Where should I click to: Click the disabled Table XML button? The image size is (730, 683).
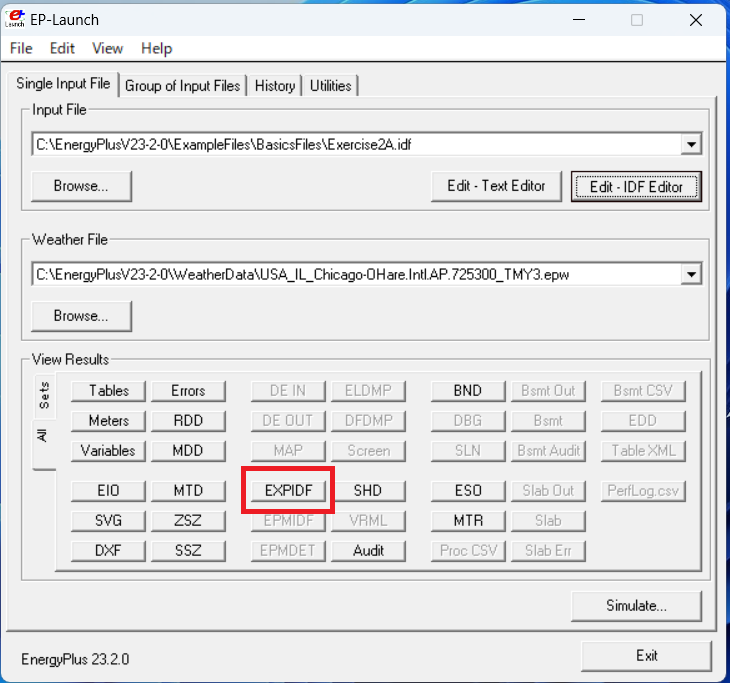pyautogui.click(x=643, y=451)
